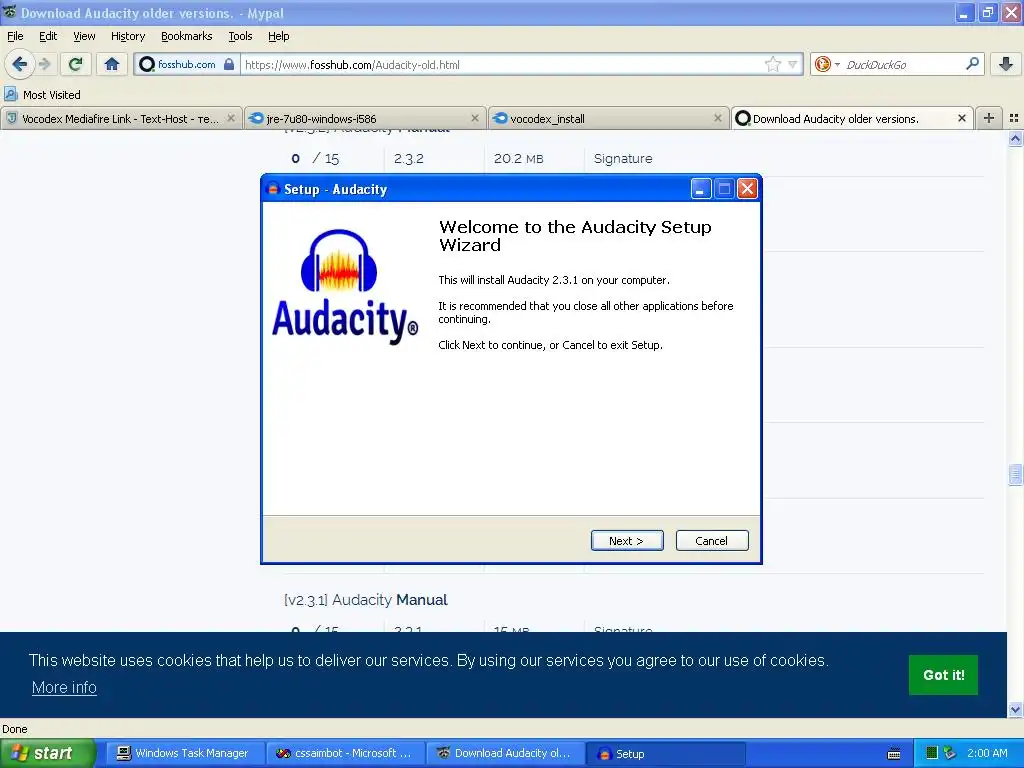Click the search magnifier icon

[x=972, y=64]
